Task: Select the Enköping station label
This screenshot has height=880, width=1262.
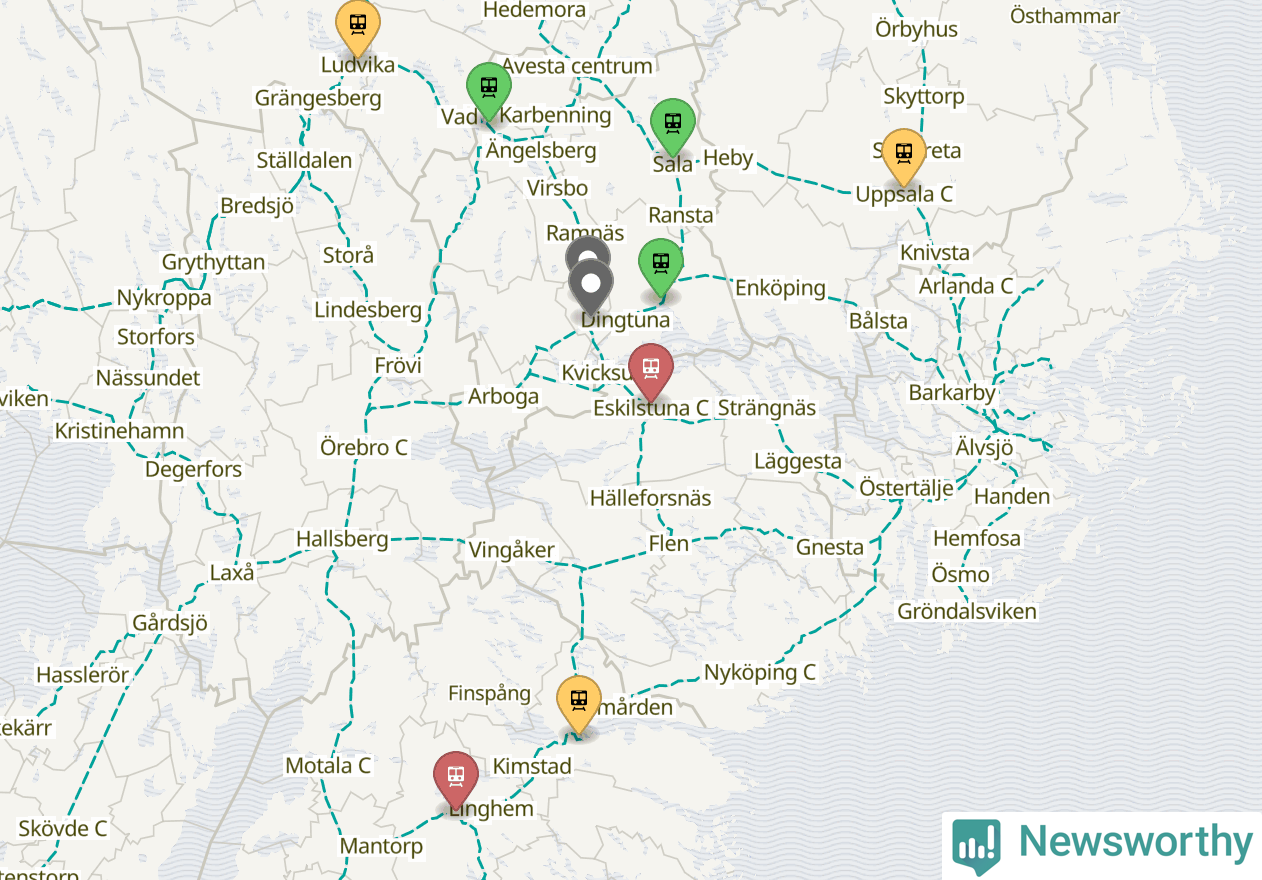Action: [x=781, y=288]
